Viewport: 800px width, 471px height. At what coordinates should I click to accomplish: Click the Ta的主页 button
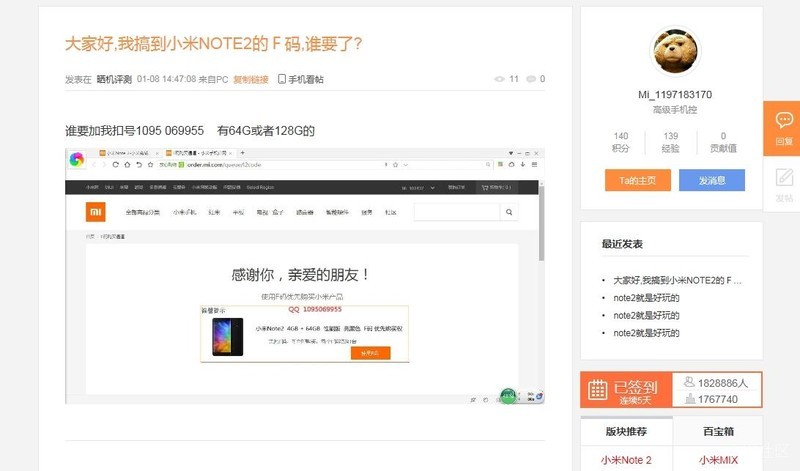point(638,180)
